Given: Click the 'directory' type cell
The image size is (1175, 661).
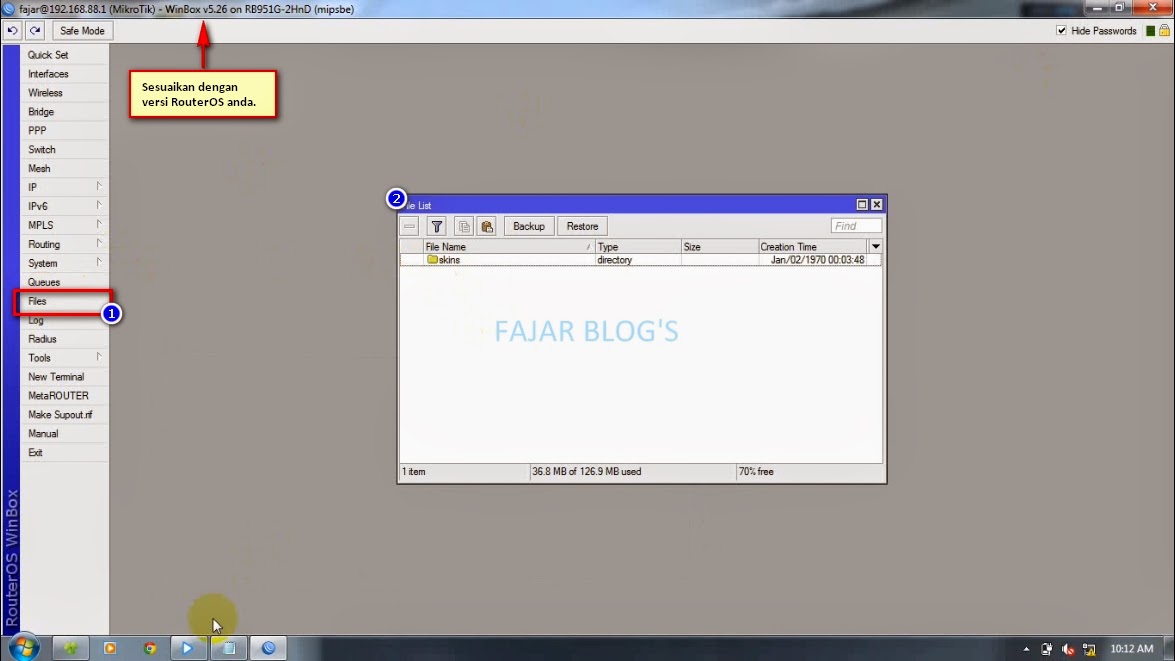Looking at the screenshot, I should pos(614,260).
